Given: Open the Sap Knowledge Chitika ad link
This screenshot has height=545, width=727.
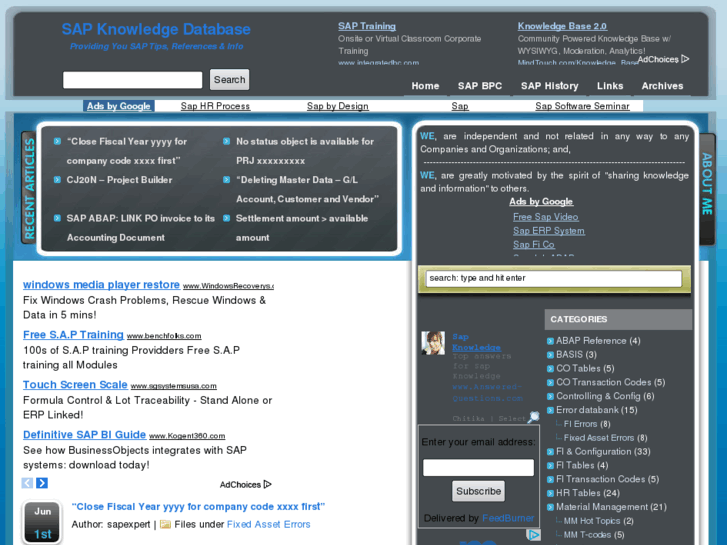Looking at the screenshot, I should (x=476, y=342).
